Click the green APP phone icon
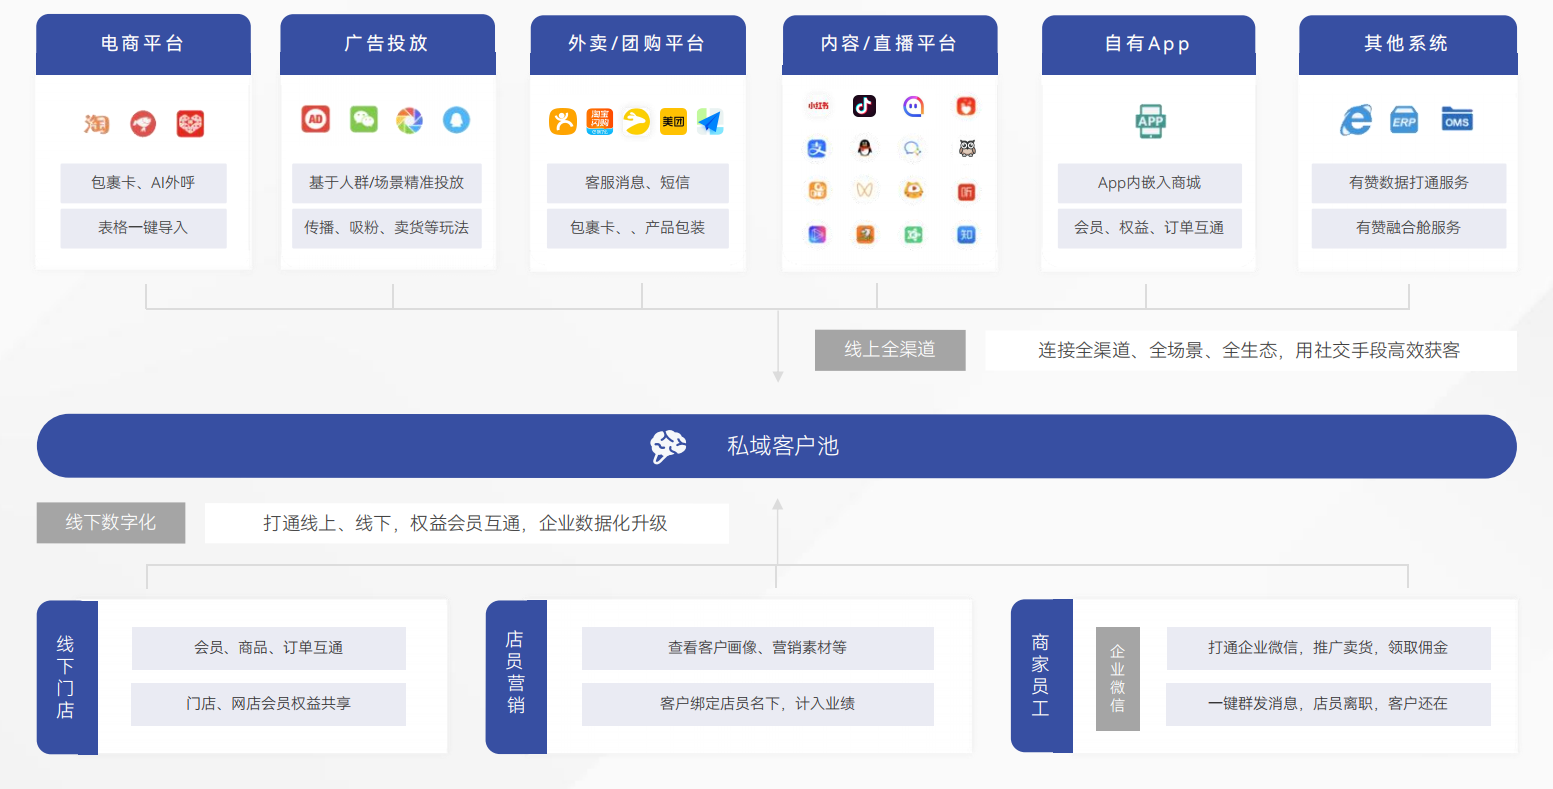 click(x=1150, y=121)
